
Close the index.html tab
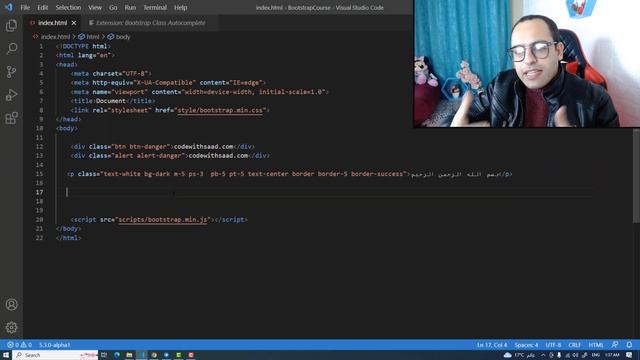(x=74, y=23)
